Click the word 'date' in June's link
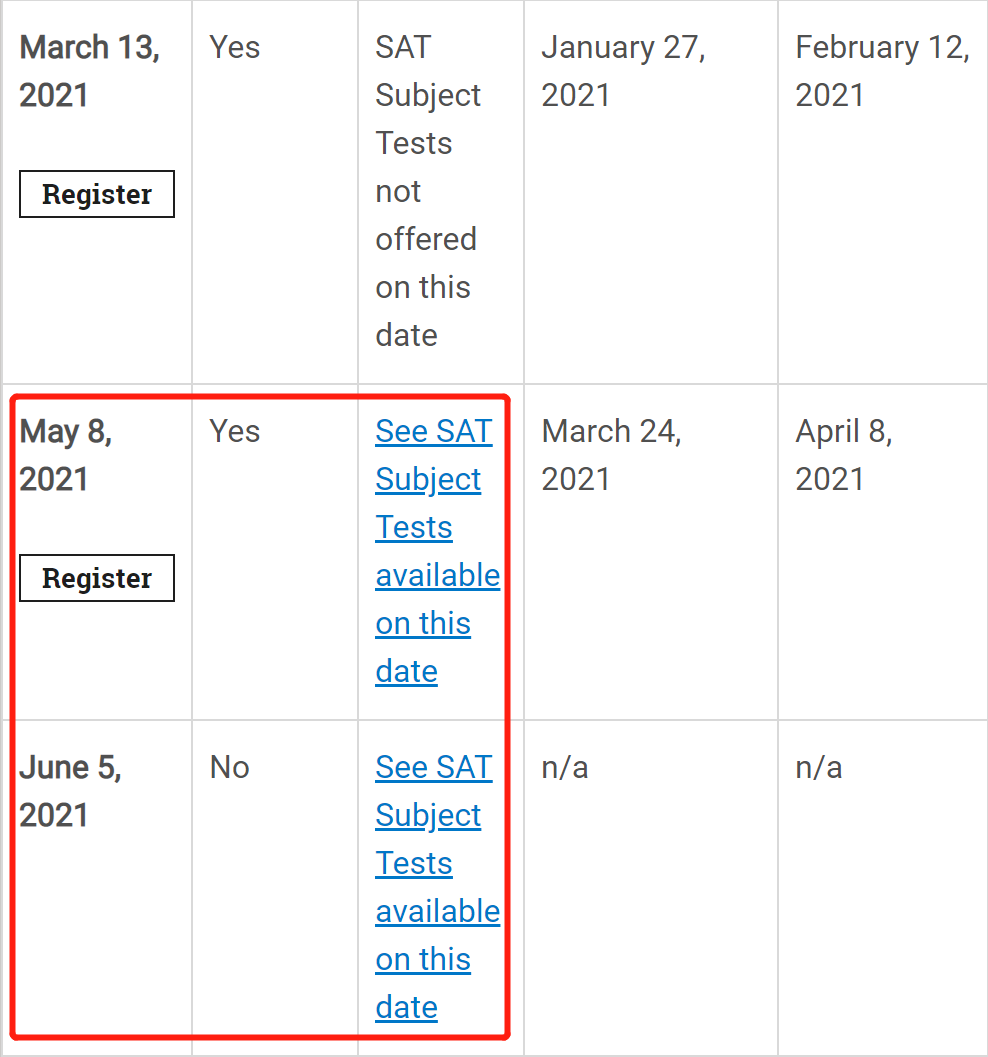This screenshot has width=988, height=1057. tap(406, 1007)
